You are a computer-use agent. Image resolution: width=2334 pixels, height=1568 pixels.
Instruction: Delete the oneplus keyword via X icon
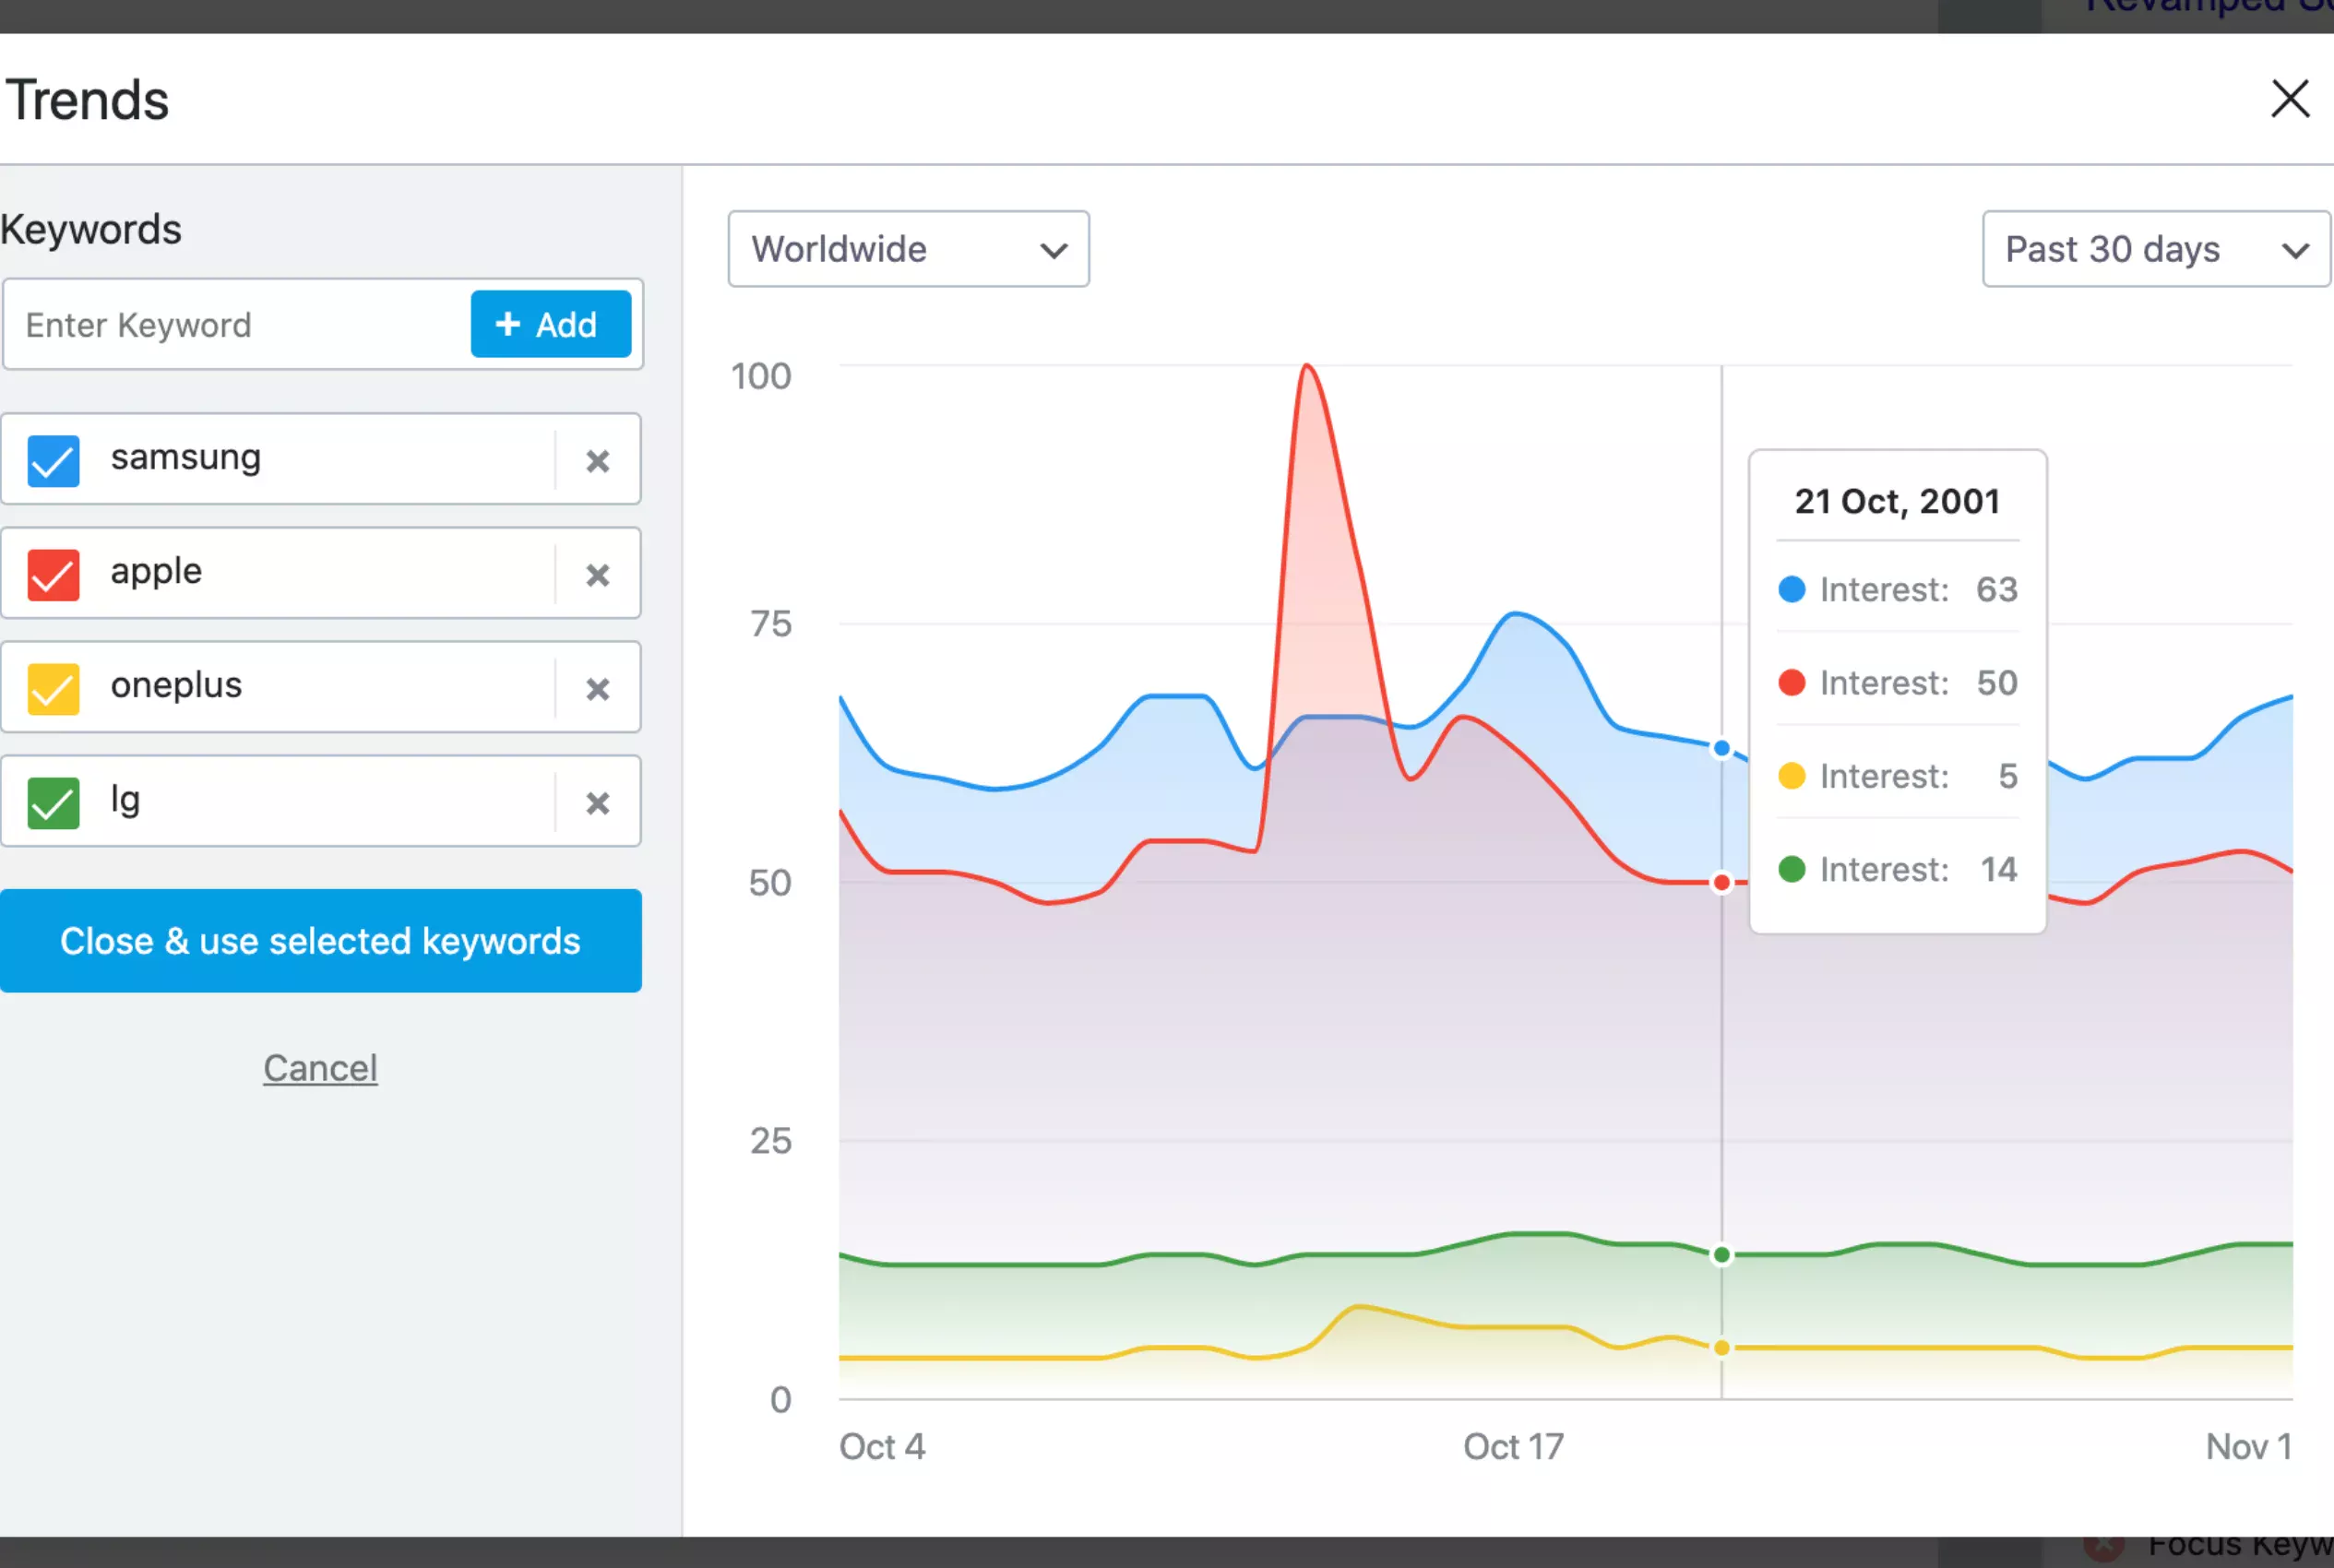click(x=597, y=689)
